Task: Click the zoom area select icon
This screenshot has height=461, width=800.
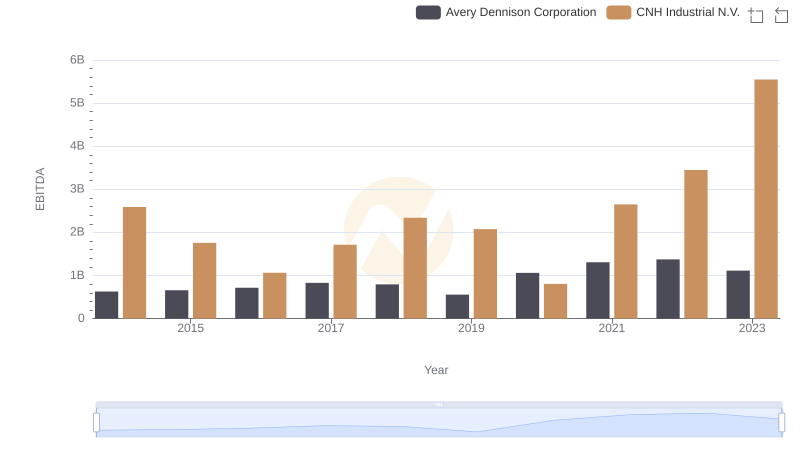Action: pos(756,15)
